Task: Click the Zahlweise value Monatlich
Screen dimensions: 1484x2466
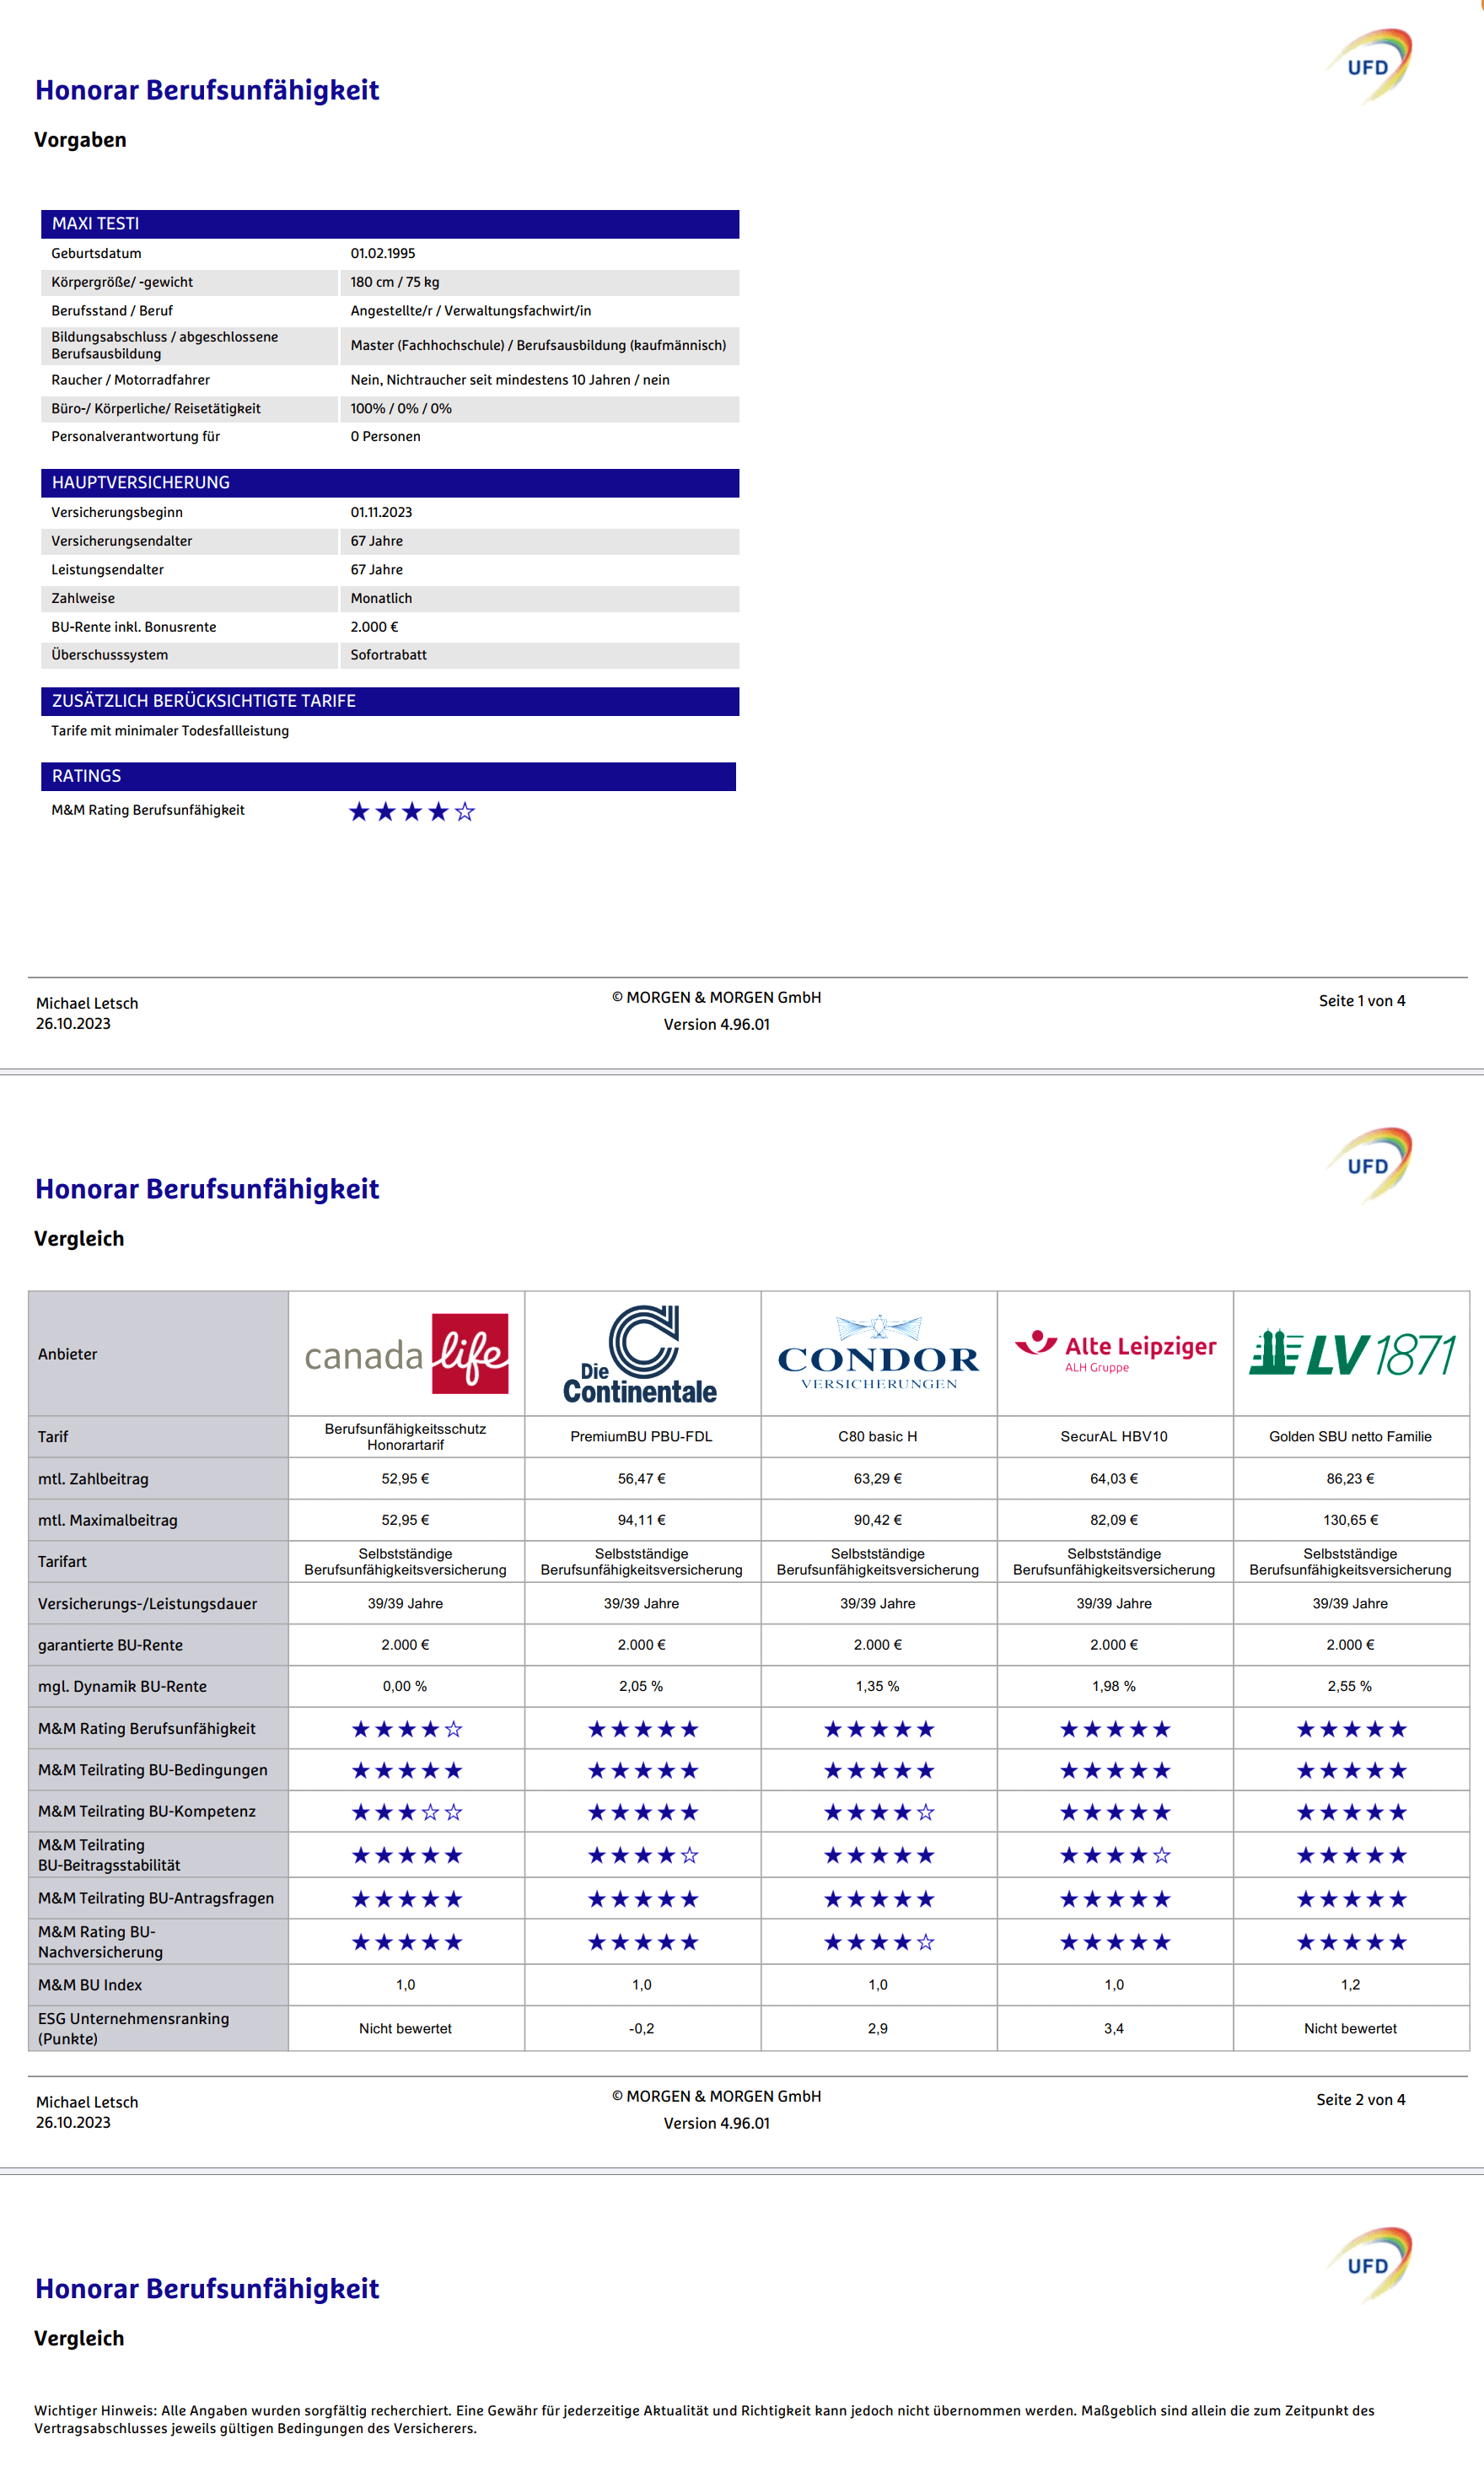Action: [x=381, y=598]
